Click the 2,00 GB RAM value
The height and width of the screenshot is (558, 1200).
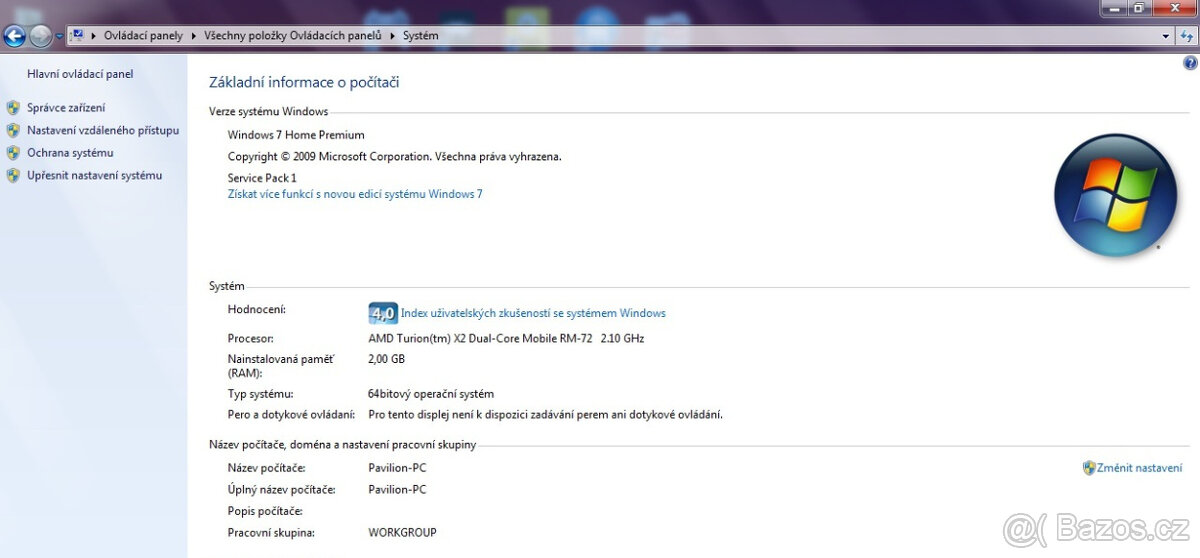click(386, 359)
